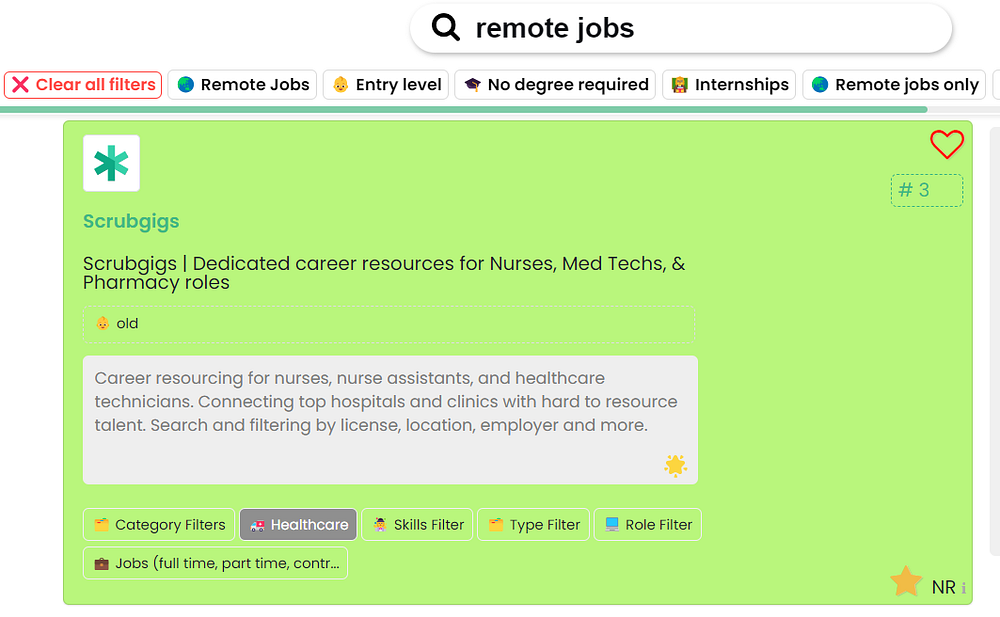Click the red X clear icon
The height and width of the screenshot is (617, 1000).
tap(20, 85)
